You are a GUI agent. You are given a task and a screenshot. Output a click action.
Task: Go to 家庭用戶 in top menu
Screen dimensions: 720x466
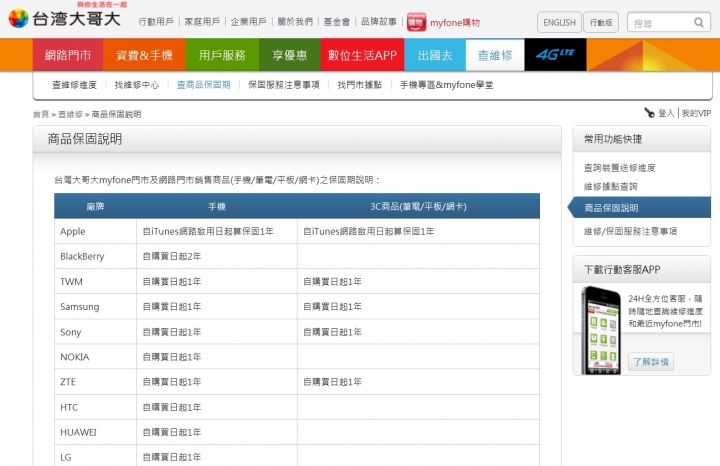tap(202, 22)
